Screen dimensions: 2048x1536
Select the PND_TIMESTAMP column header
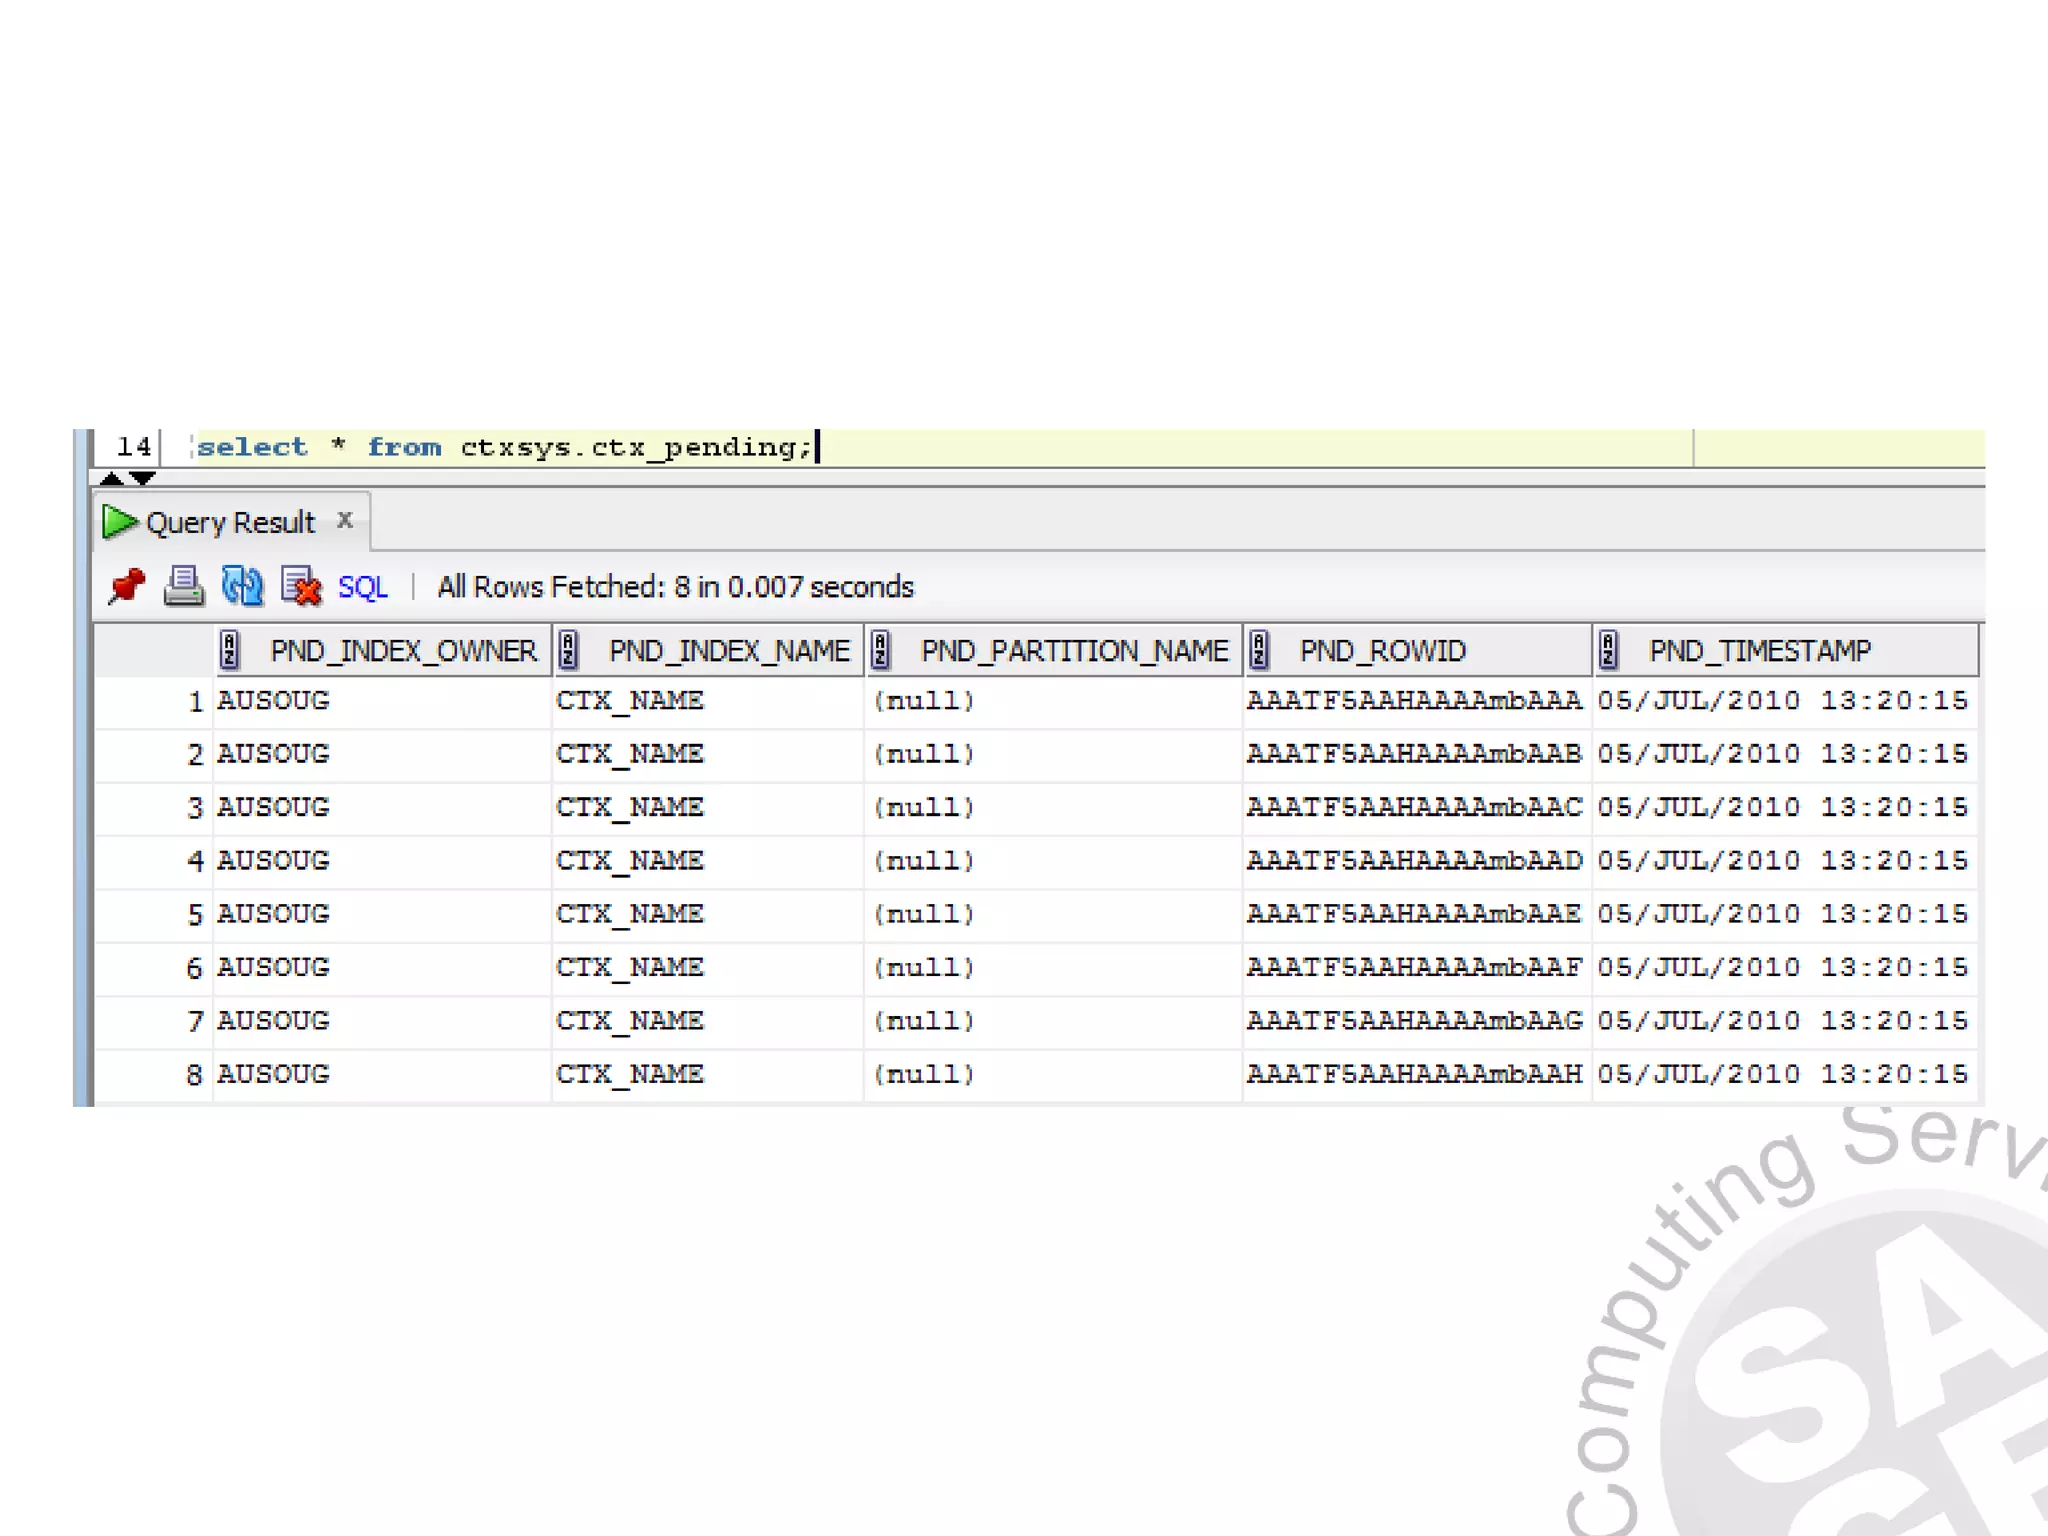(1758, 651)
